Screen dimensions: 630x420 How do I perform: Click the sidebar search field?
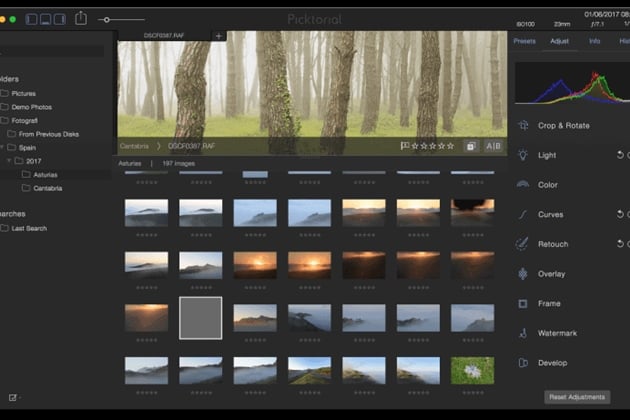click(52, 51)
